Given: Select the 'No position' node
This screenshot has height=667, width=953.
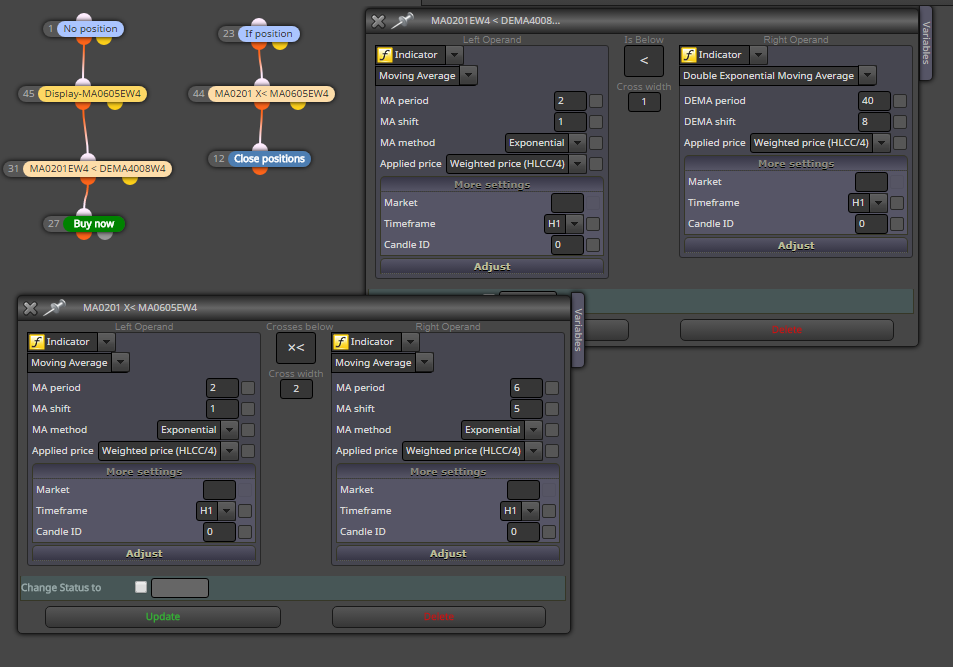Looking at the screenshot, I should (90, 29).
